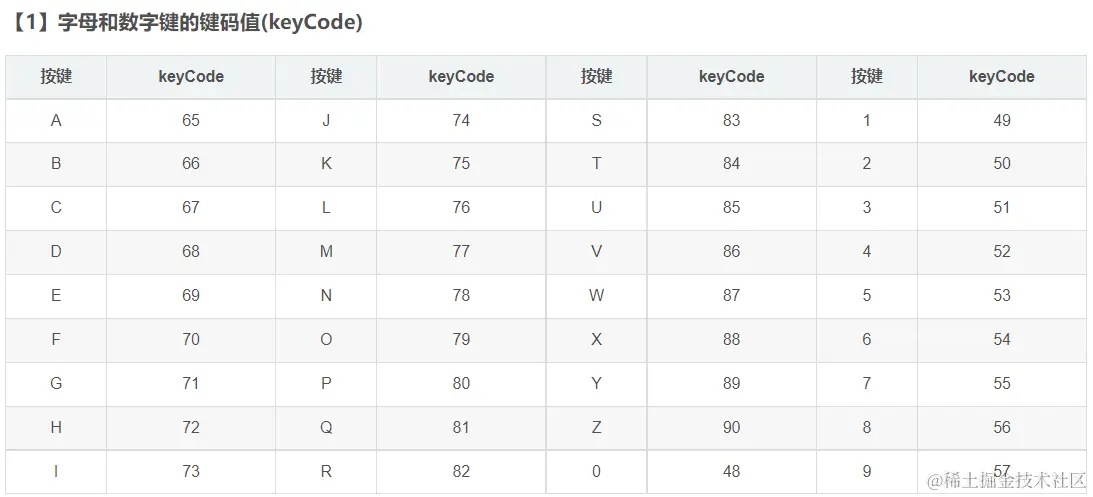The height and width of the screenshot is (497, 1093).
Task: Click the cell for key S
Action: [597, 120]
